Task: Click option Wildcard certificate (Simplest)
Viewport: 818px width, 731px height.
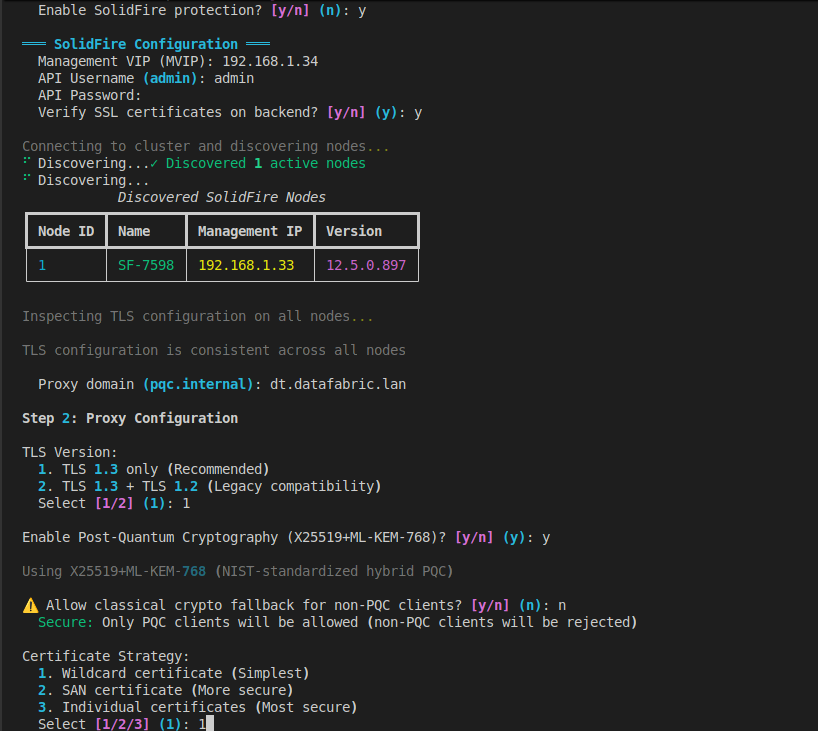Action: point(174,673)
